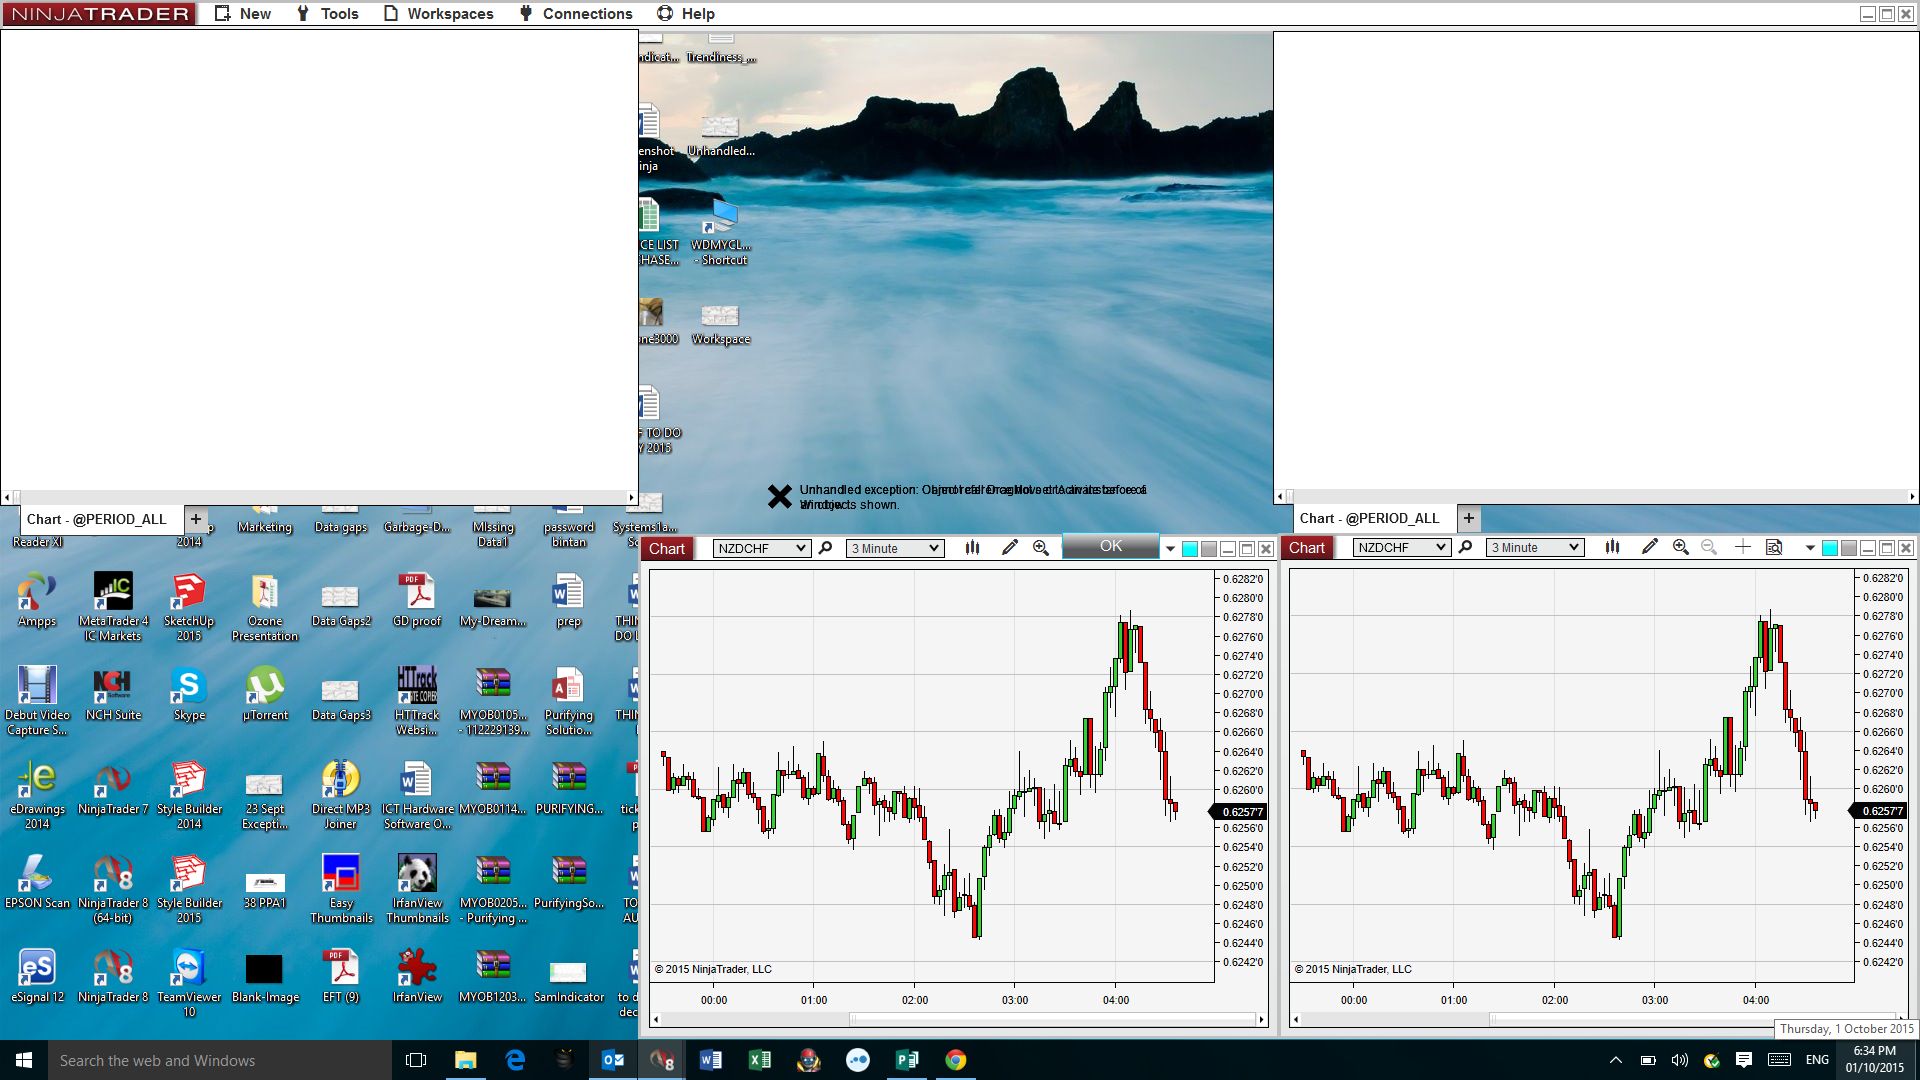Select the left Chart - @PERIOD_ALL tab

pyautogui.click(x=97, y=519)
